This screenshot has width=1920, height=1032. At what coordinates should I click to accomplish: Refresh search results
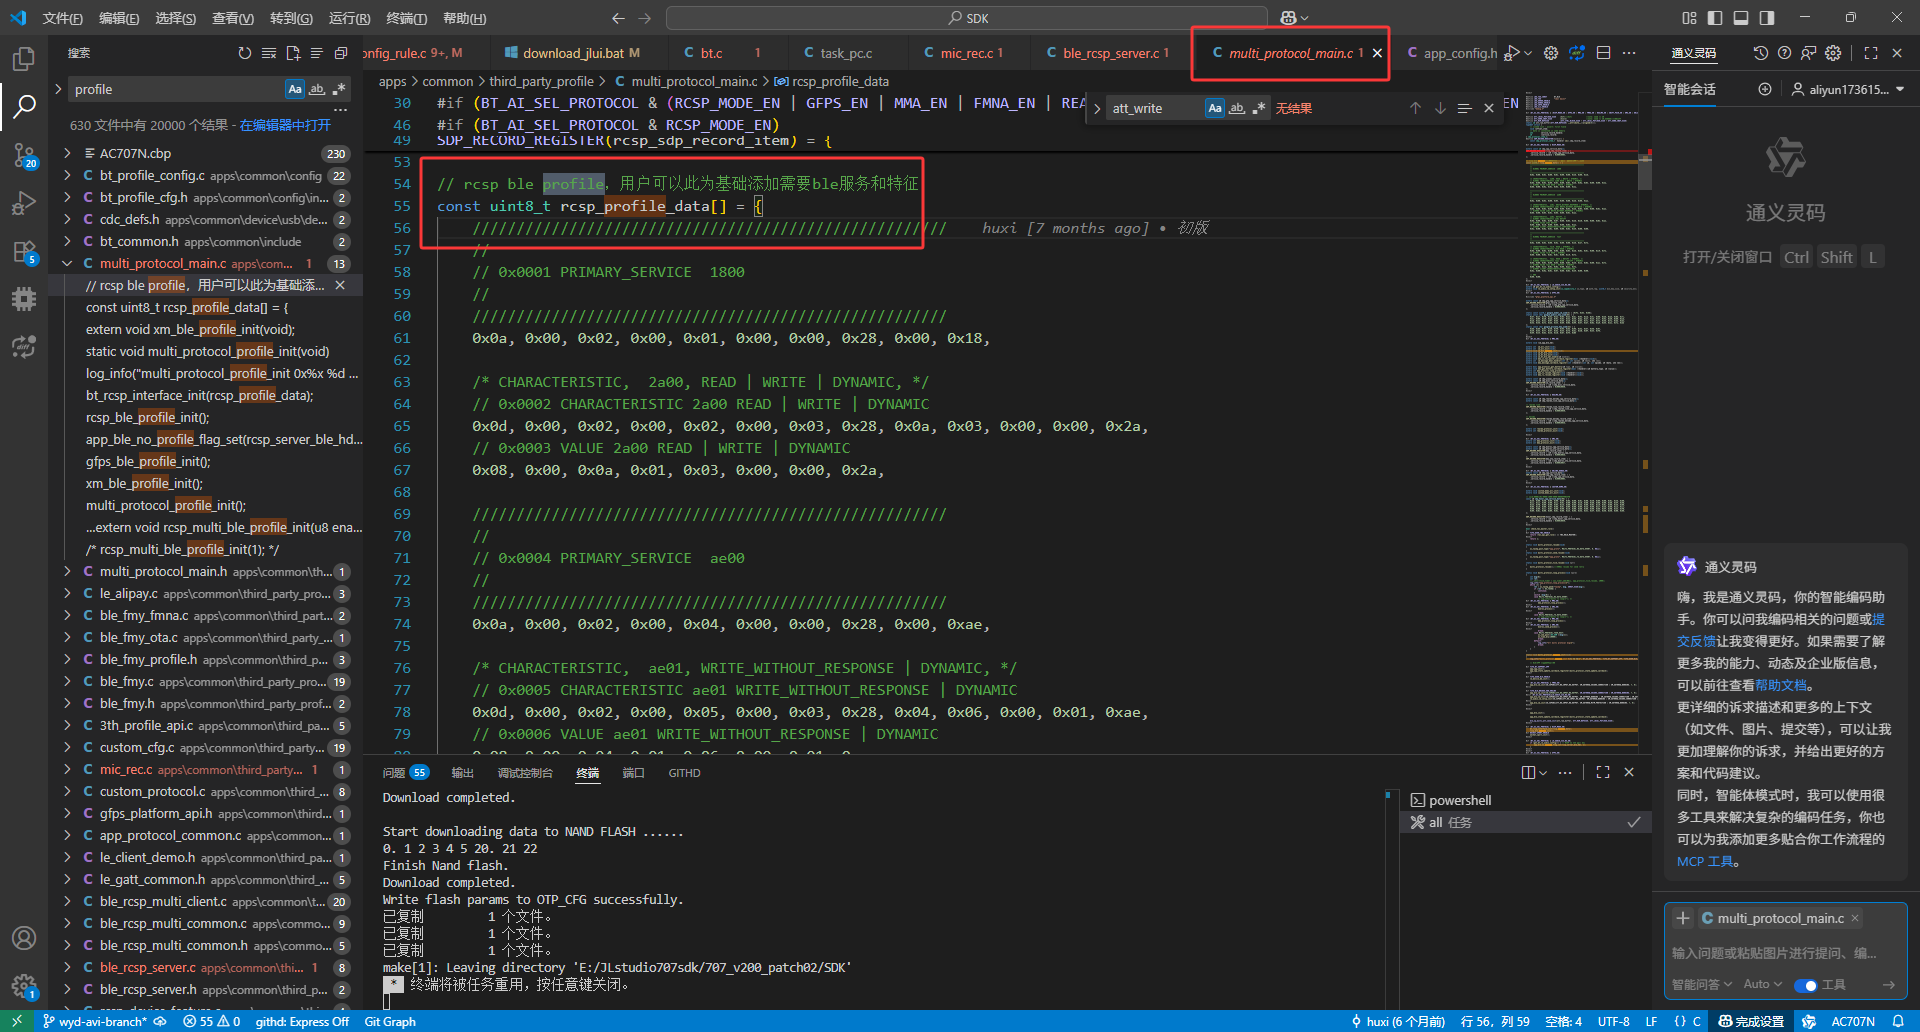pyautogui.click(x=245, y=53)
